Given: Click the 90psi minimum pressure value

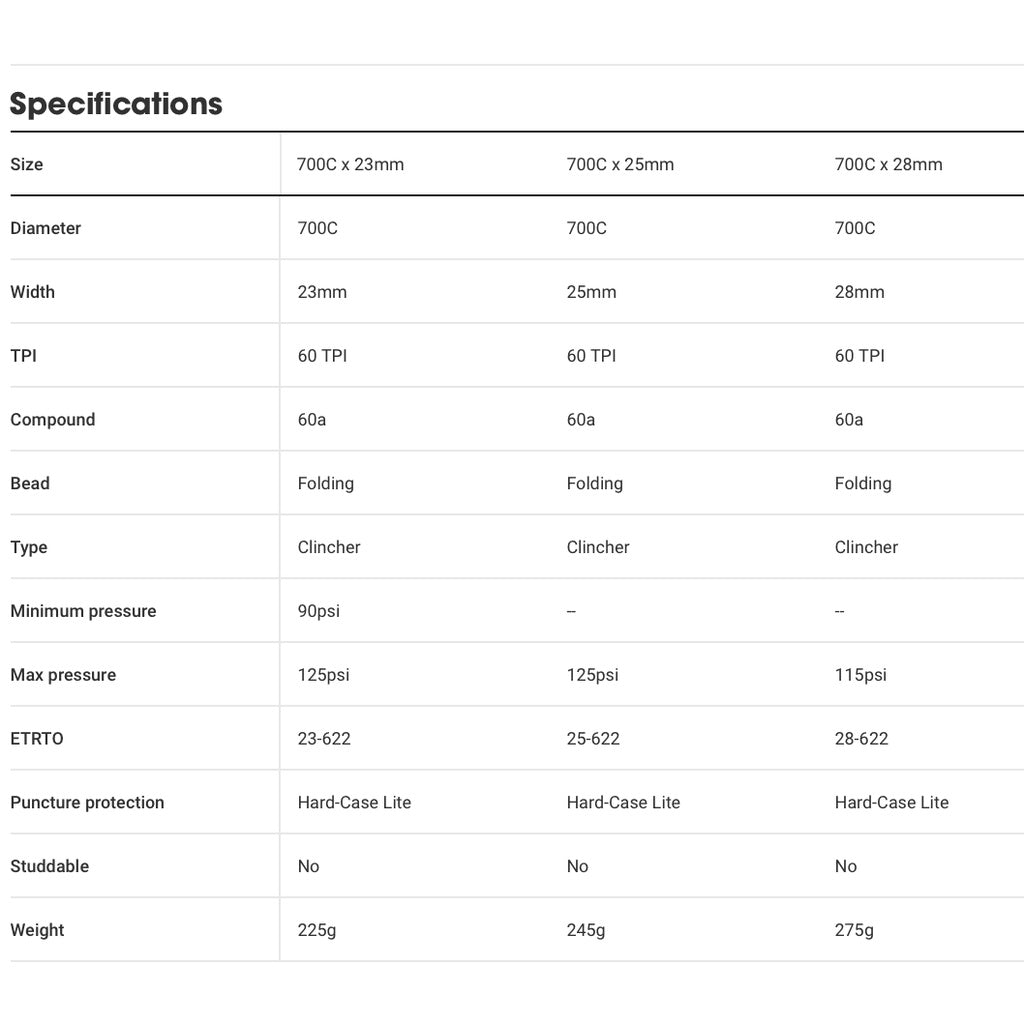Looking at the screenshot, I should (319, 611).
